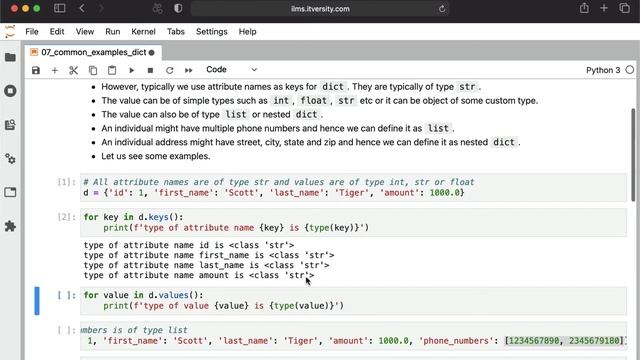
Task: Open the Kernel menu
Action: click(143, 31)
